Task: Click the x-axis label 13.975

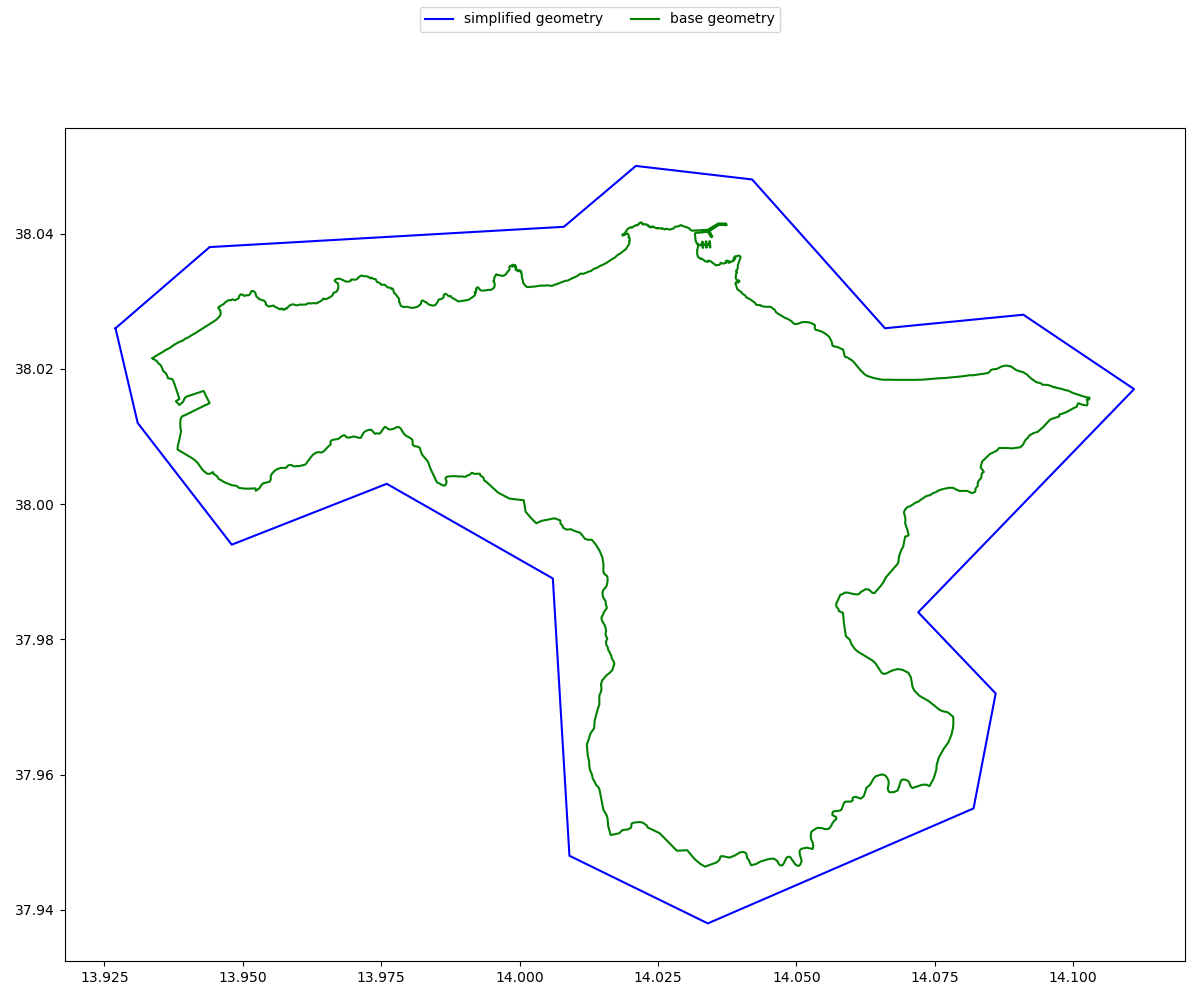Action: [382, 977]
